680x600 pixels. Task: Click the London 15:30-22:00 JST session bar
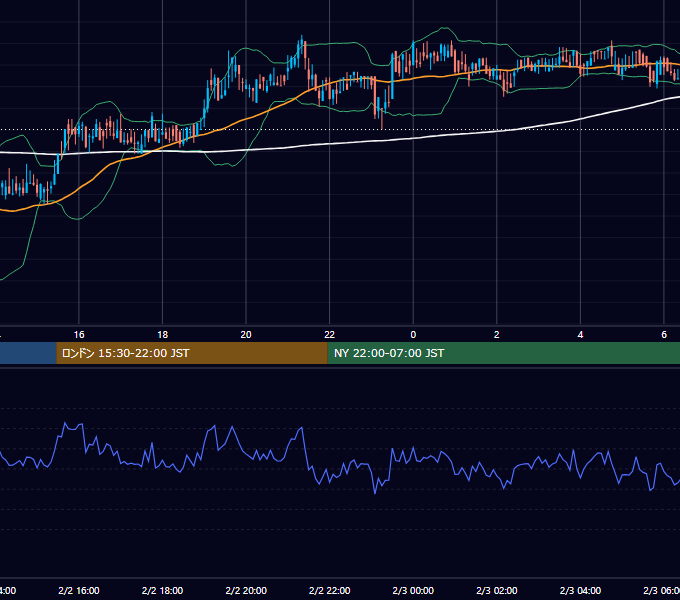click(192, 353)
